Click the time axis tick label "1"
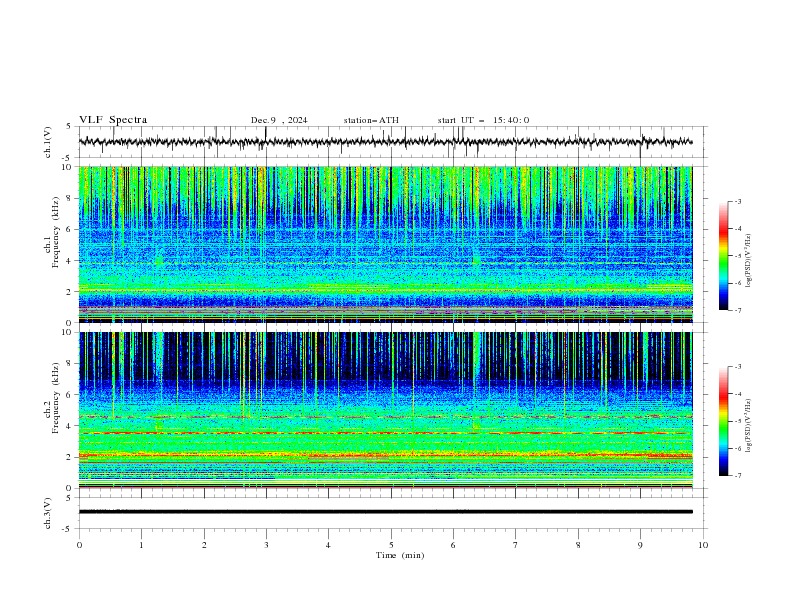This screenshot has width=792, height=612. coord(141,545)
